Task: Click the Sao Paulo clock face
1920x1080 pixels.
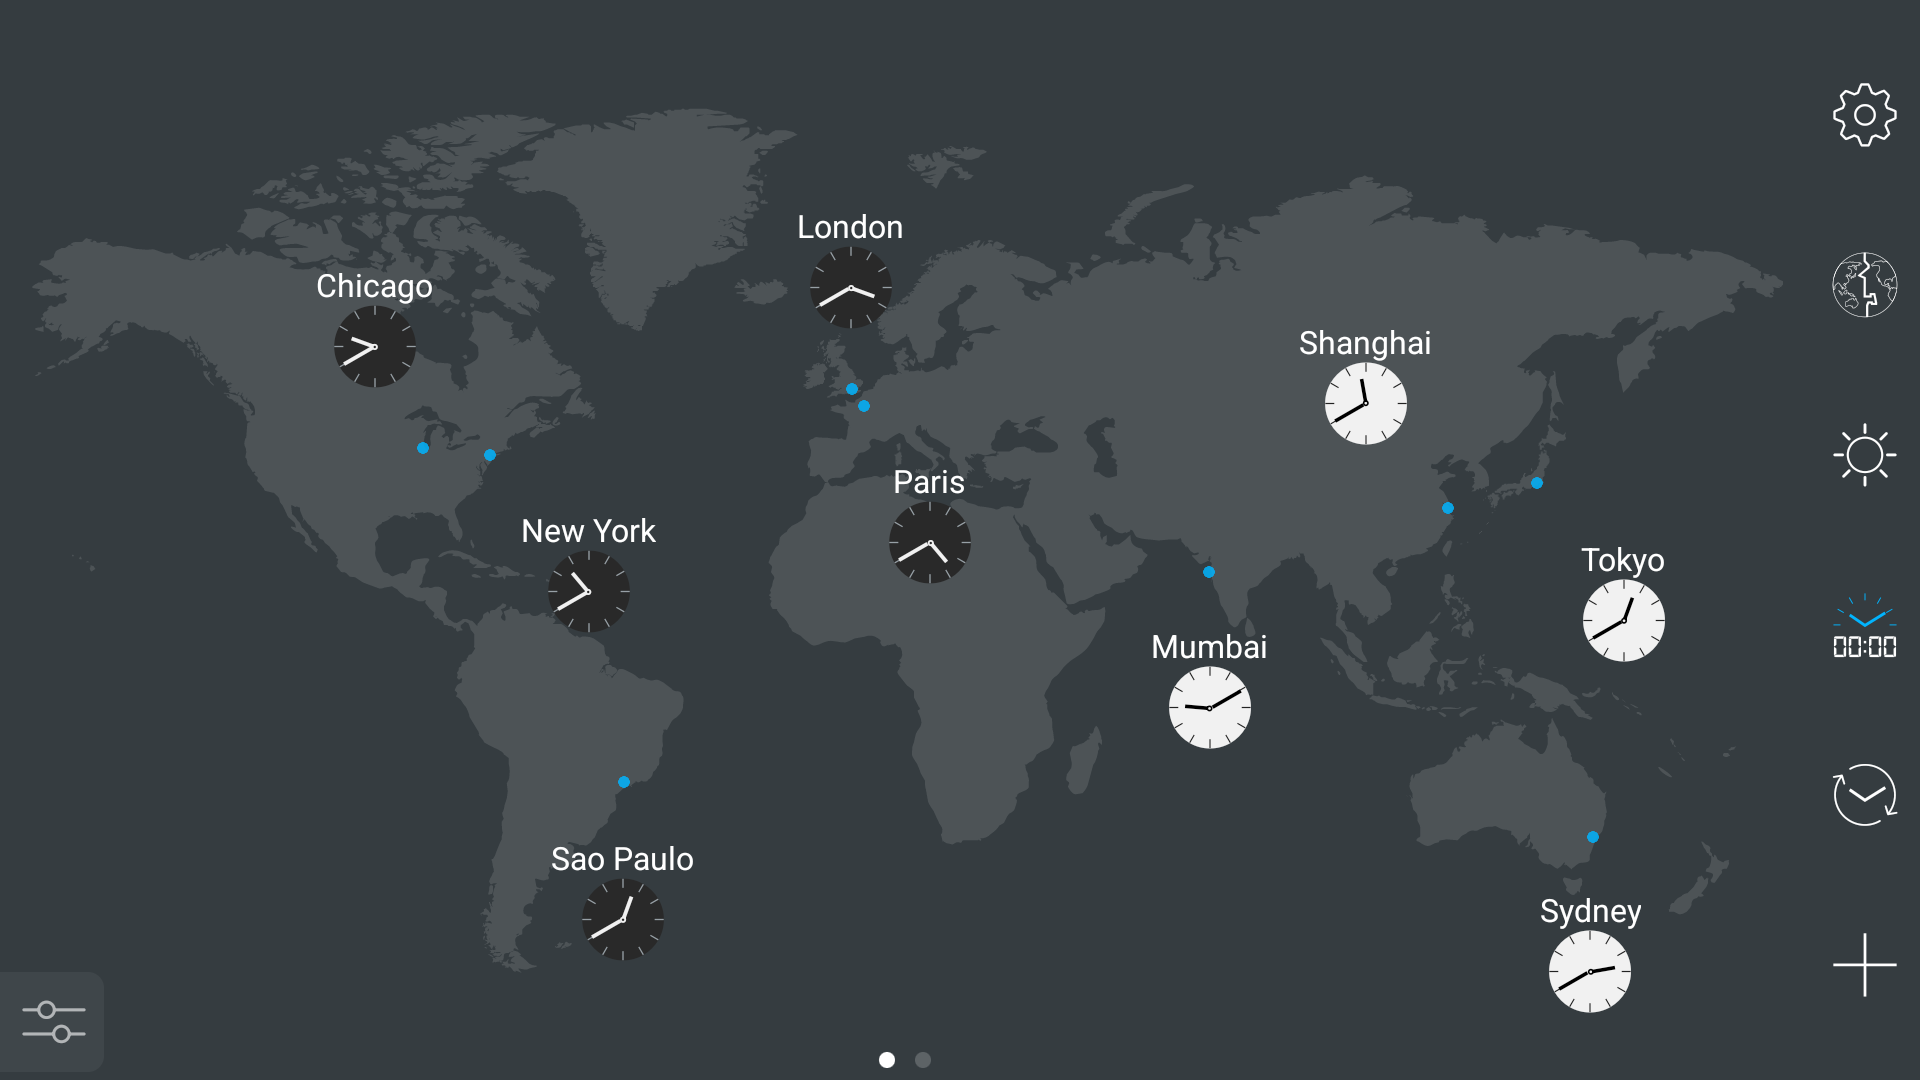Action: coord(623,920)
